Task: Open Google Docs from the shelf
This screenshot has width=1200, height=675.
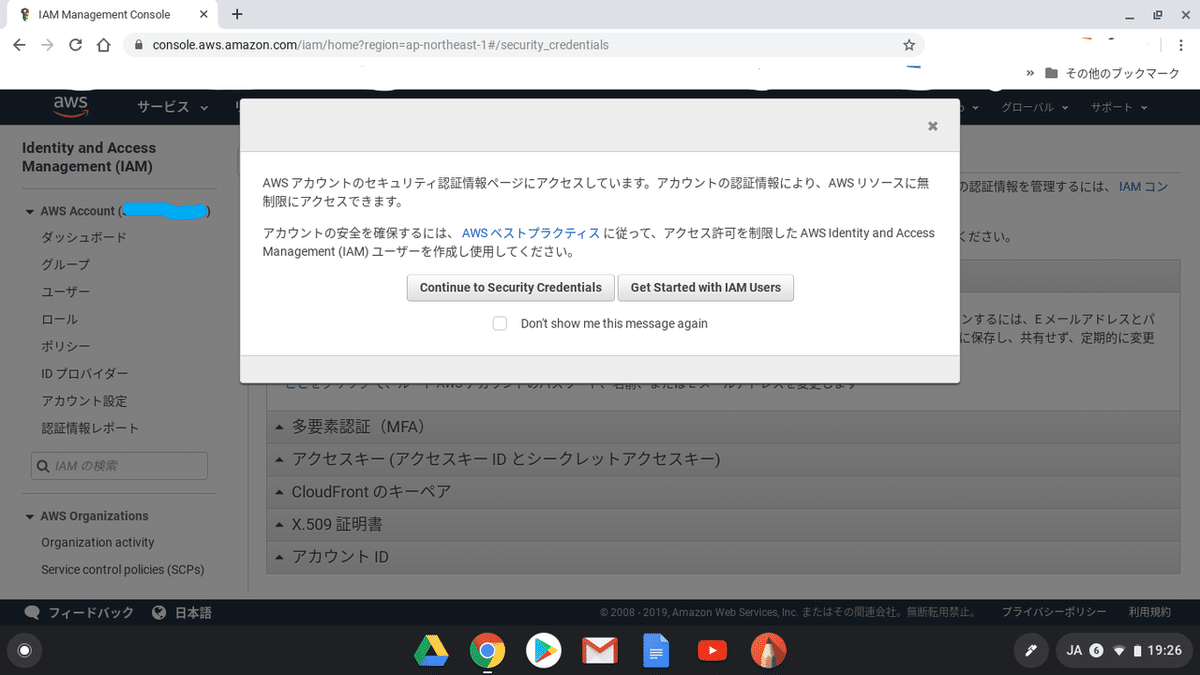Action: (656, 651)
